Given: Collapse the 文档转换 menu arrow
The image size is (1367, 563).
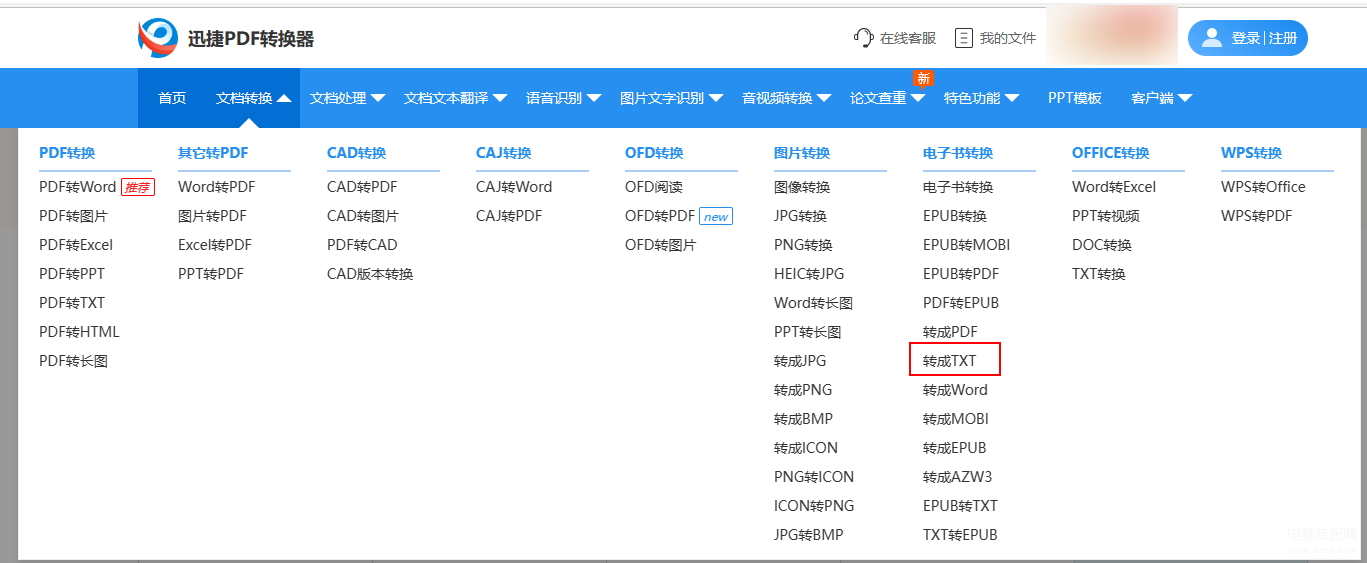Looking at the screenshot, I should pyautogui.click(x=284, y=98).
